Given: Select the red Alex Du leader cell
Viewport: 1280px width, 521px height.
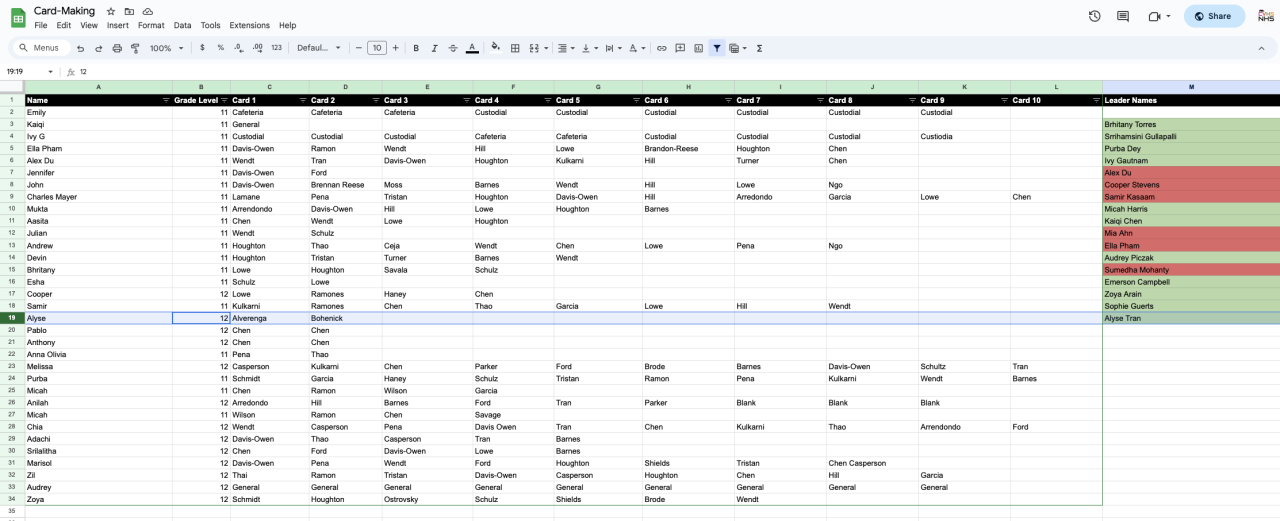Looking at the screenshot, I should (x=1191, y=173).
